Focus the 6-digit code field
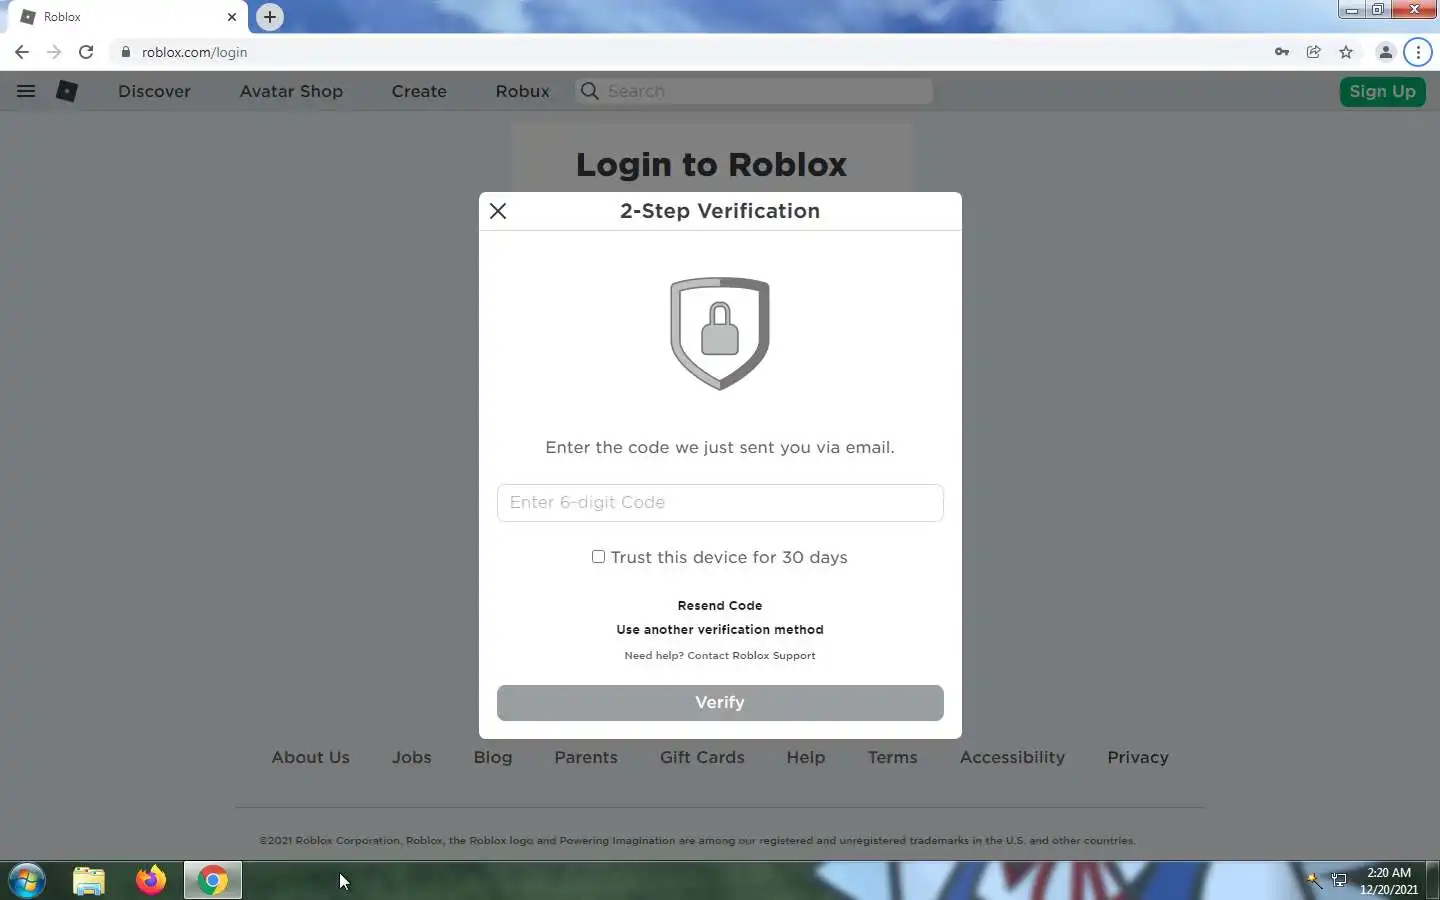 point(720,503)
